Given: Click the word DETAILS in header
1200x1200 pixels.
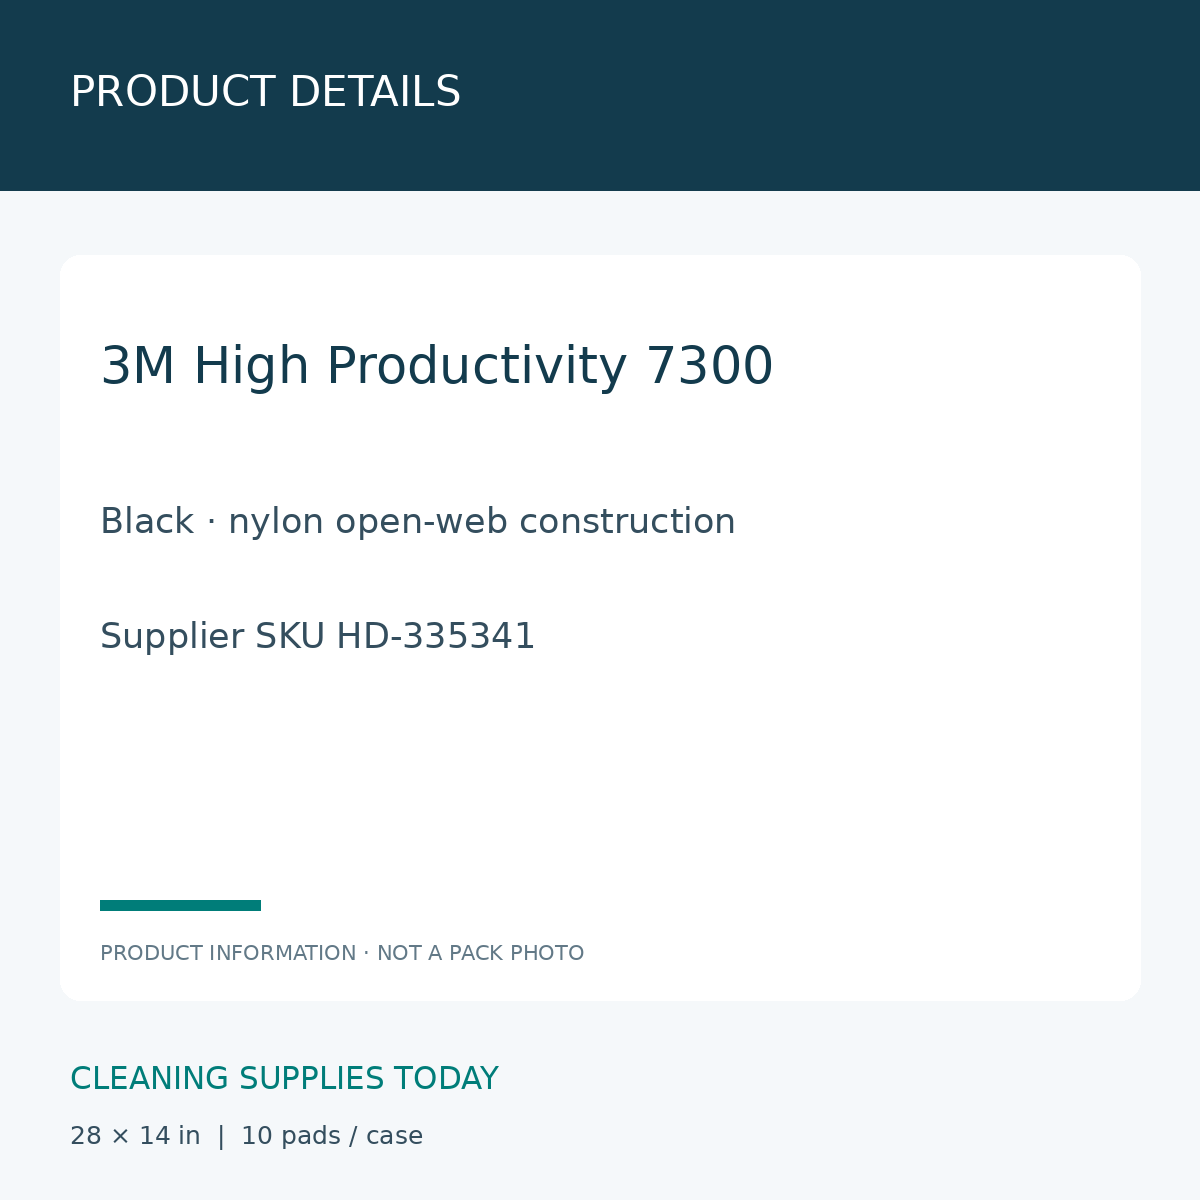Looking at the screenshot, I should (x=375, y=92).
